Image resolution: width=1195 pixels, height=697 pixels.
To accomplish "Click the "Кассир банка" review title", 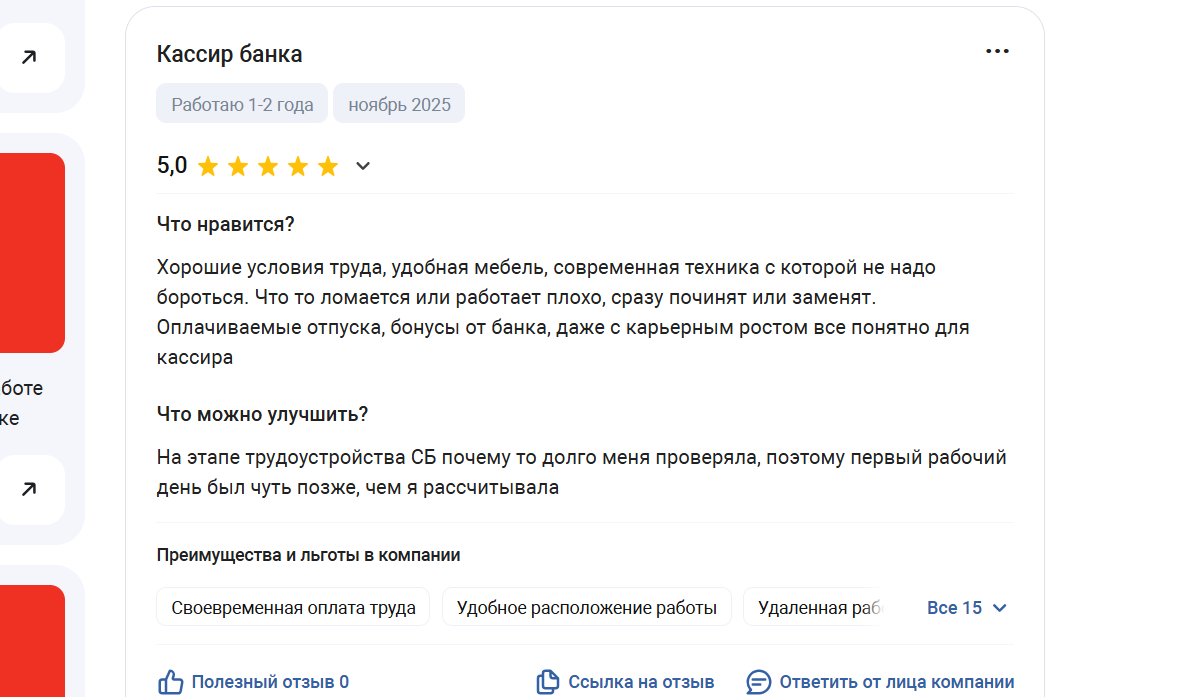I will [x=229, y=54].
